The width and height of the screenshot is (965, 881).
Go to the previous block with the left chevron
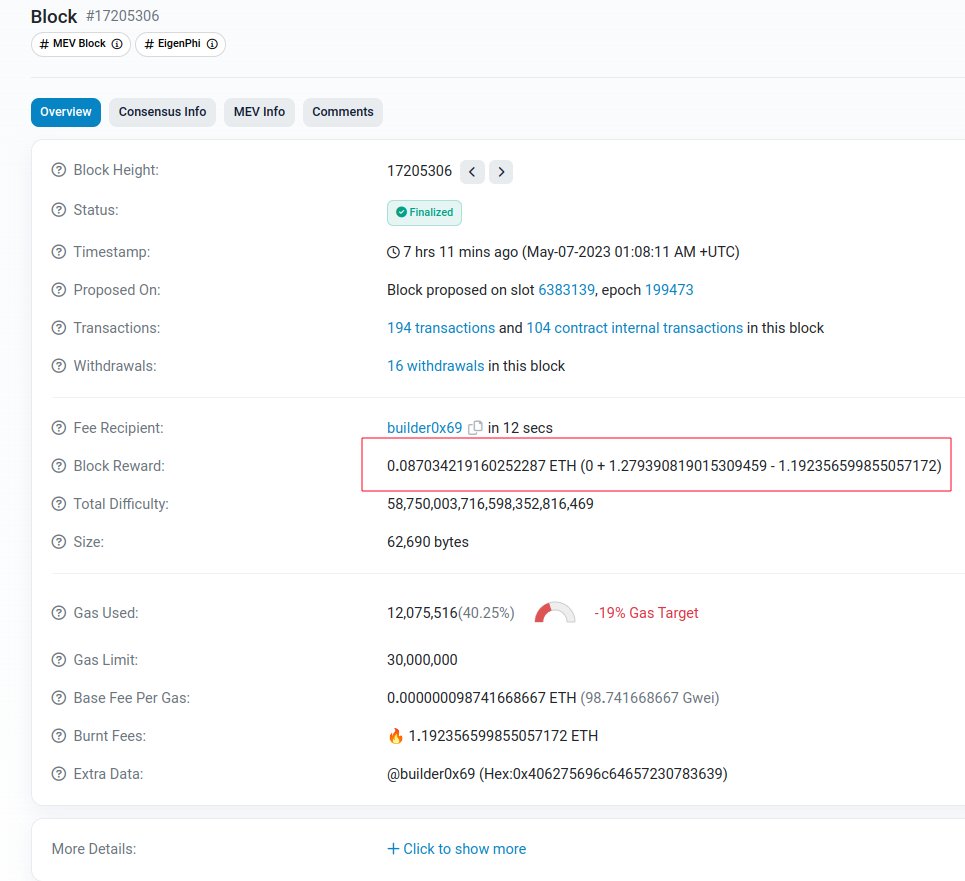click(472, 172)
